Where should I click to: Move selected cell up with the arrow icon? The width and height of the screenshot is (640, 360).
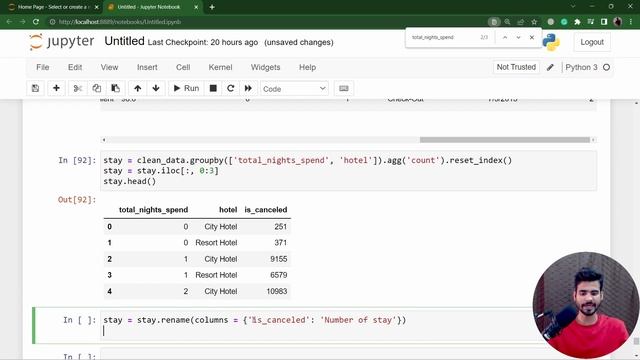pos(138,88)
